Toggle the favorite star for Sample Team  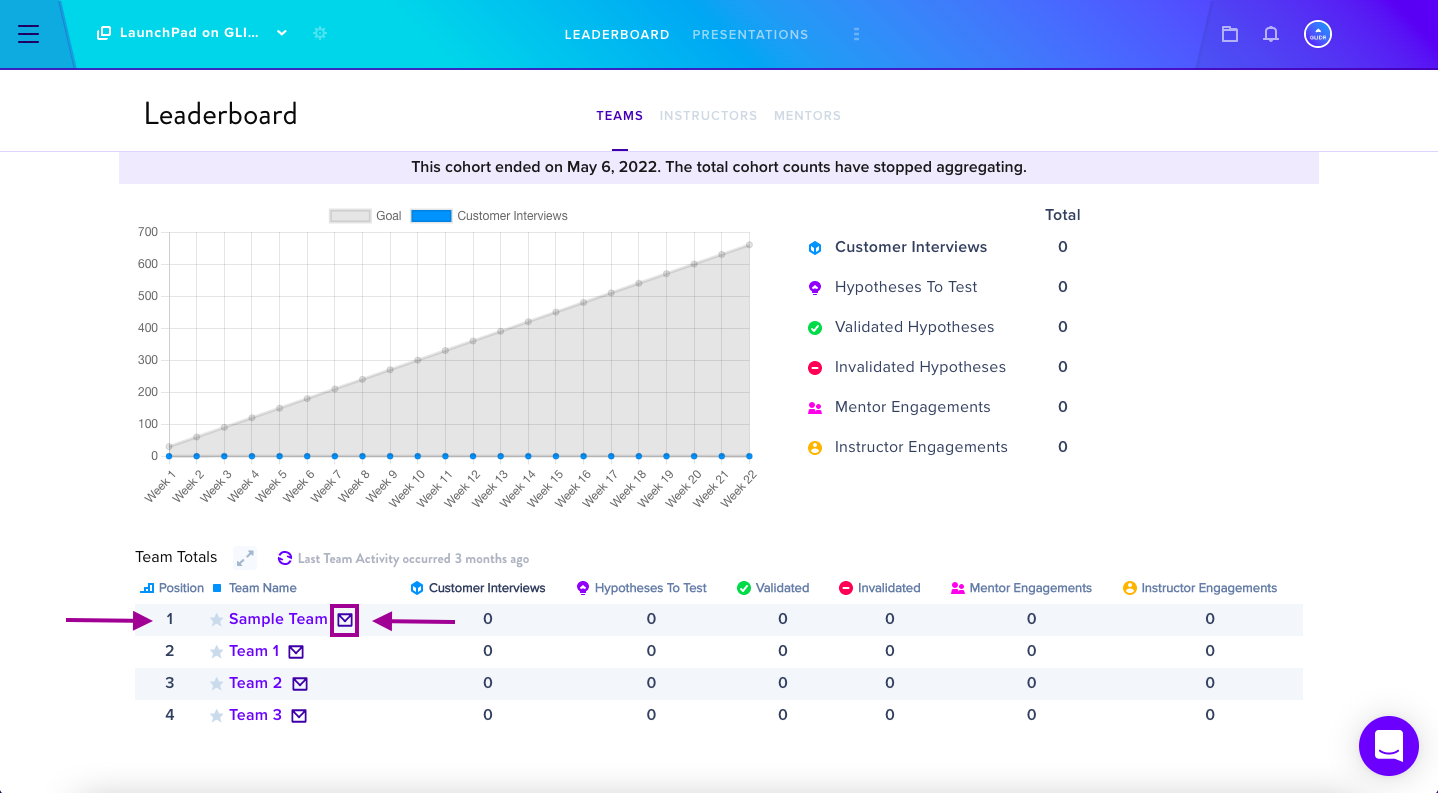(x=216, y=620)
